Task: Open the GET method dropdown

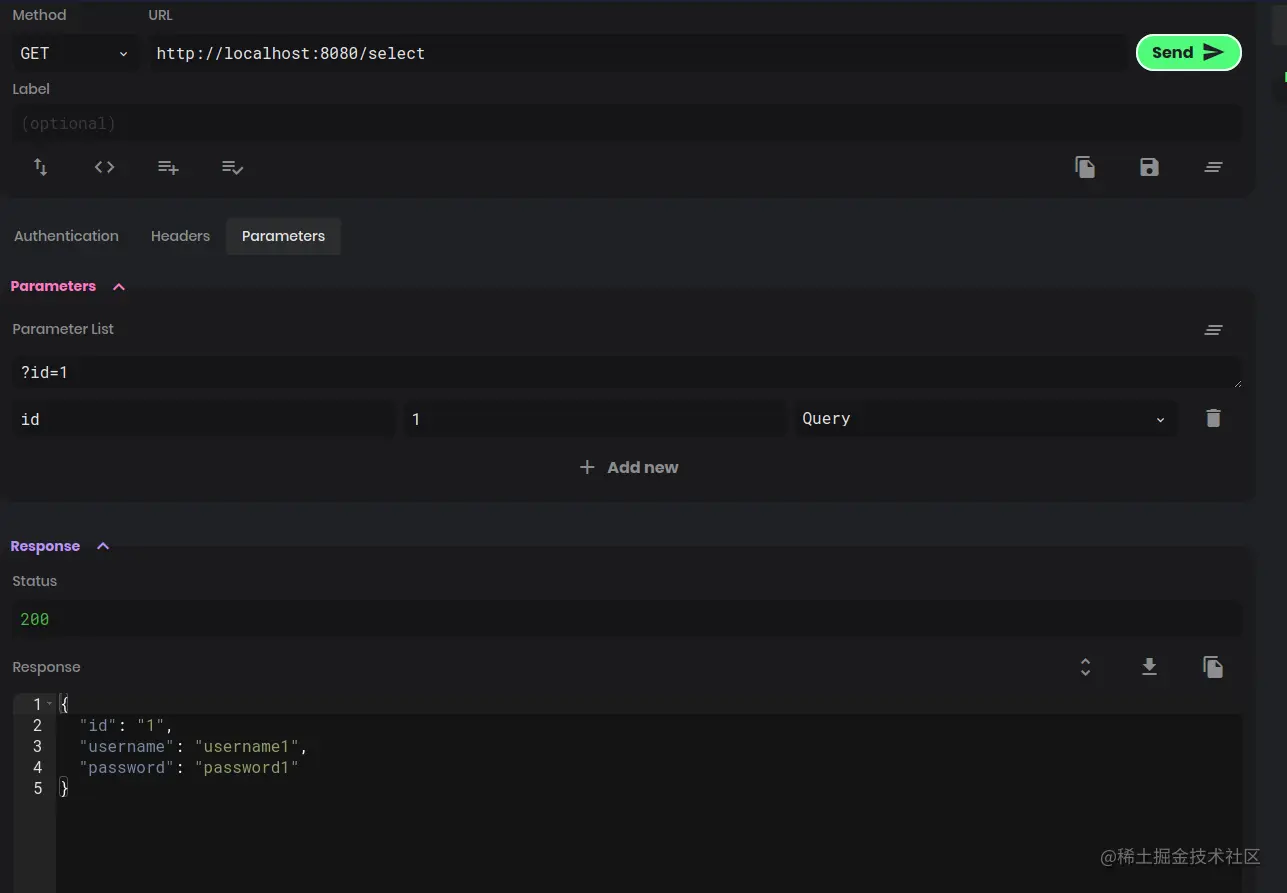Action: click(75, 53)
